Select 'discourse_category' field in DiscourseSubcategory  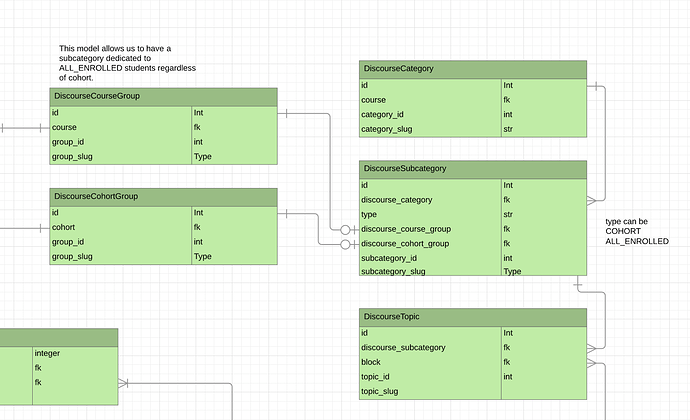pyautogui.click(x=397, y=200)
